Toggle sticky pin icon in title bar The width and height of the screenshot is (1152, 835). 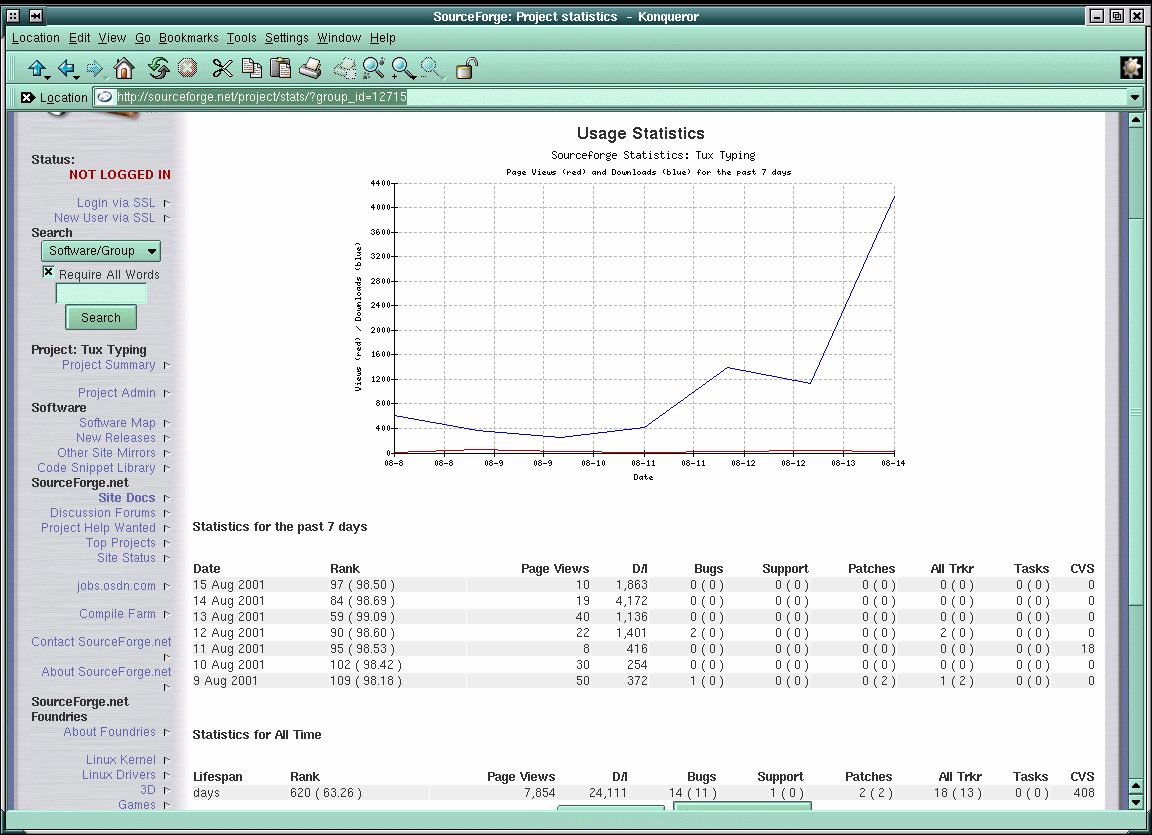35,15
